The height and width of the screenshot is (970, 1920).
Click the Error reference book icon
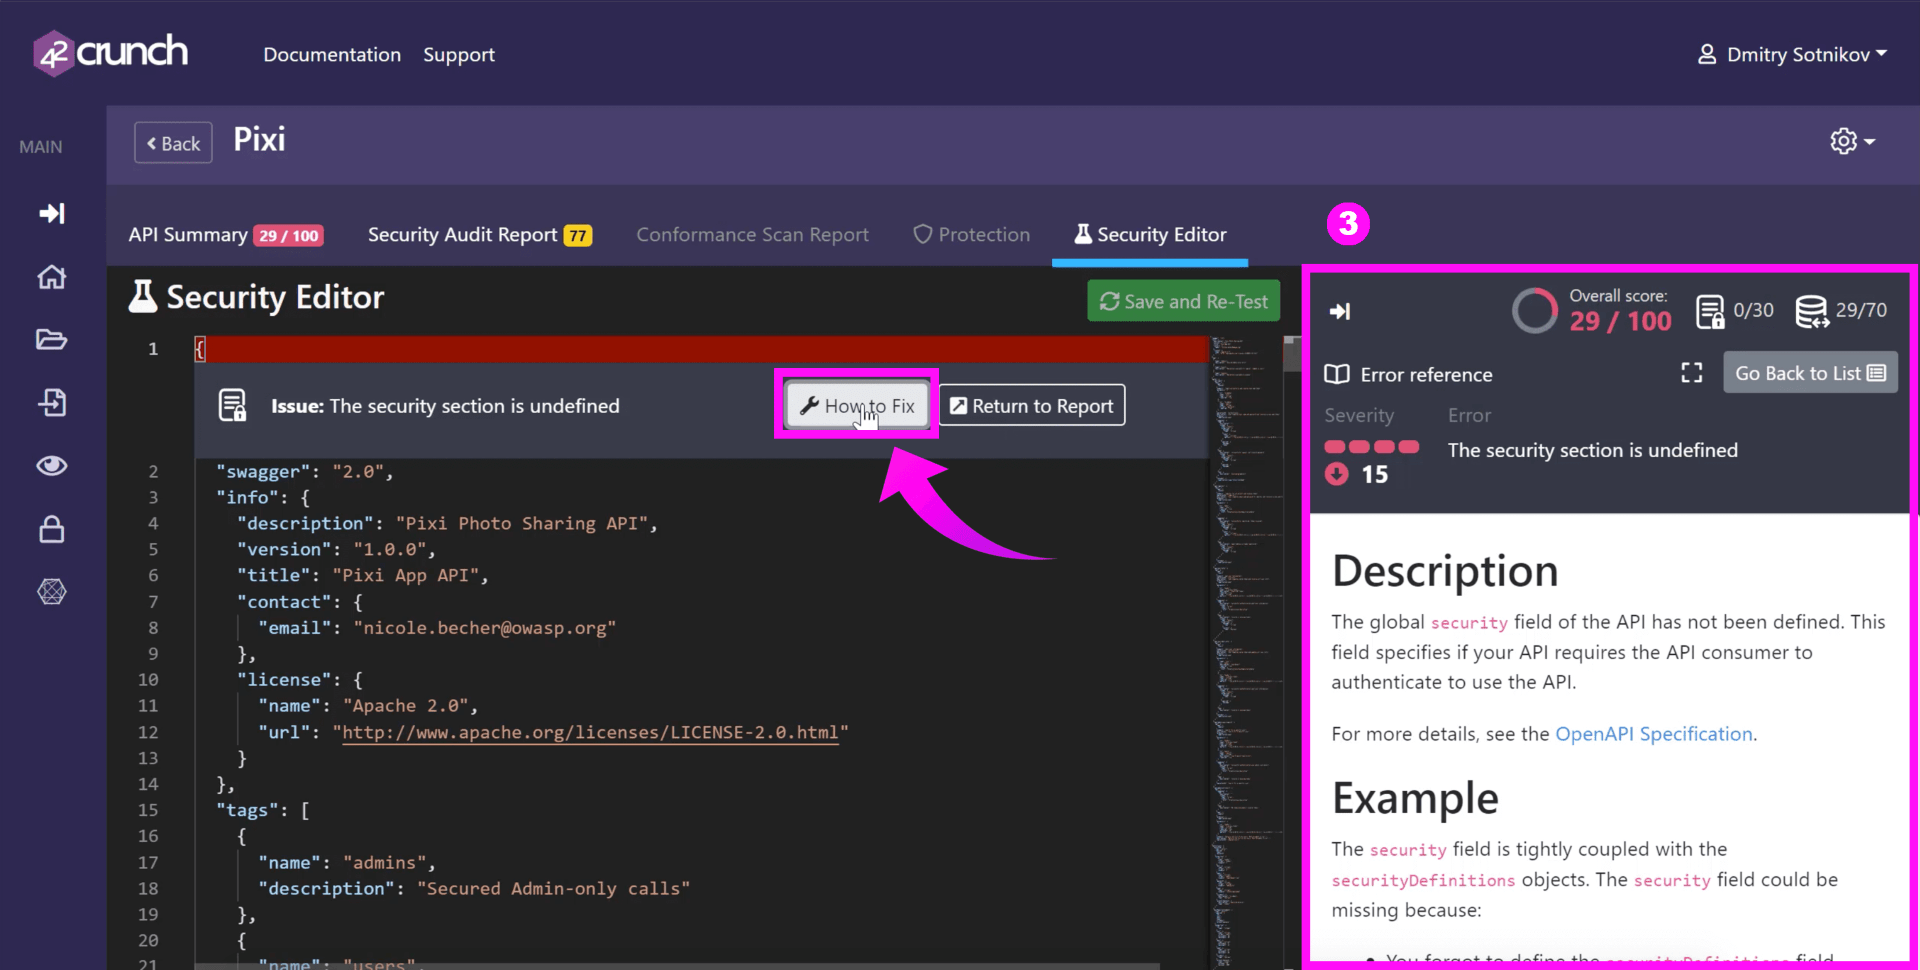(x=1337, y=374)
